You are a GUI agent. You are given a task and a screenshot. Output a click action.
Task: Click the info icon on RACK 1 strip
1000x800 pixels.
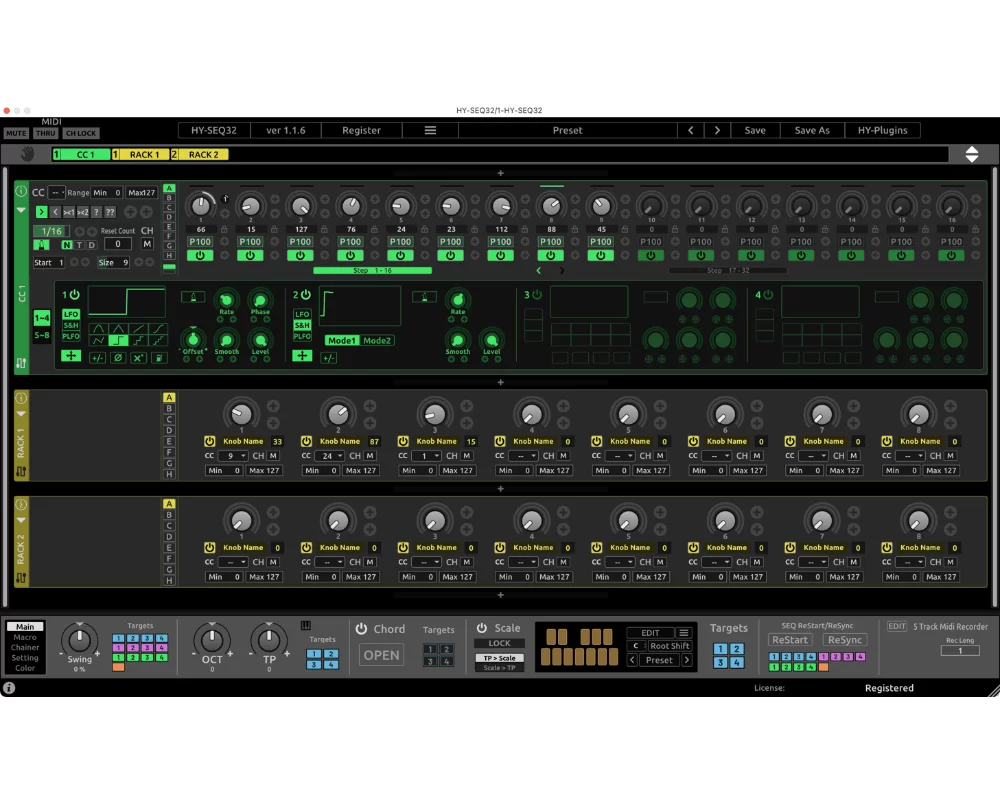pos(21,398)
